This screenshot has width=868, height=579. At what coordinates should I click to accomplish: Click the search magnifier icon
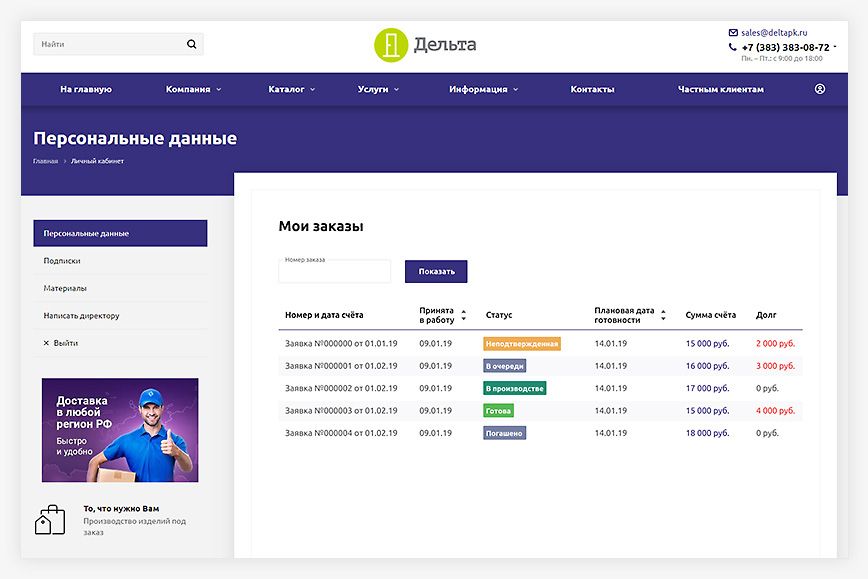pyautogui.click(x=192, y=44)
